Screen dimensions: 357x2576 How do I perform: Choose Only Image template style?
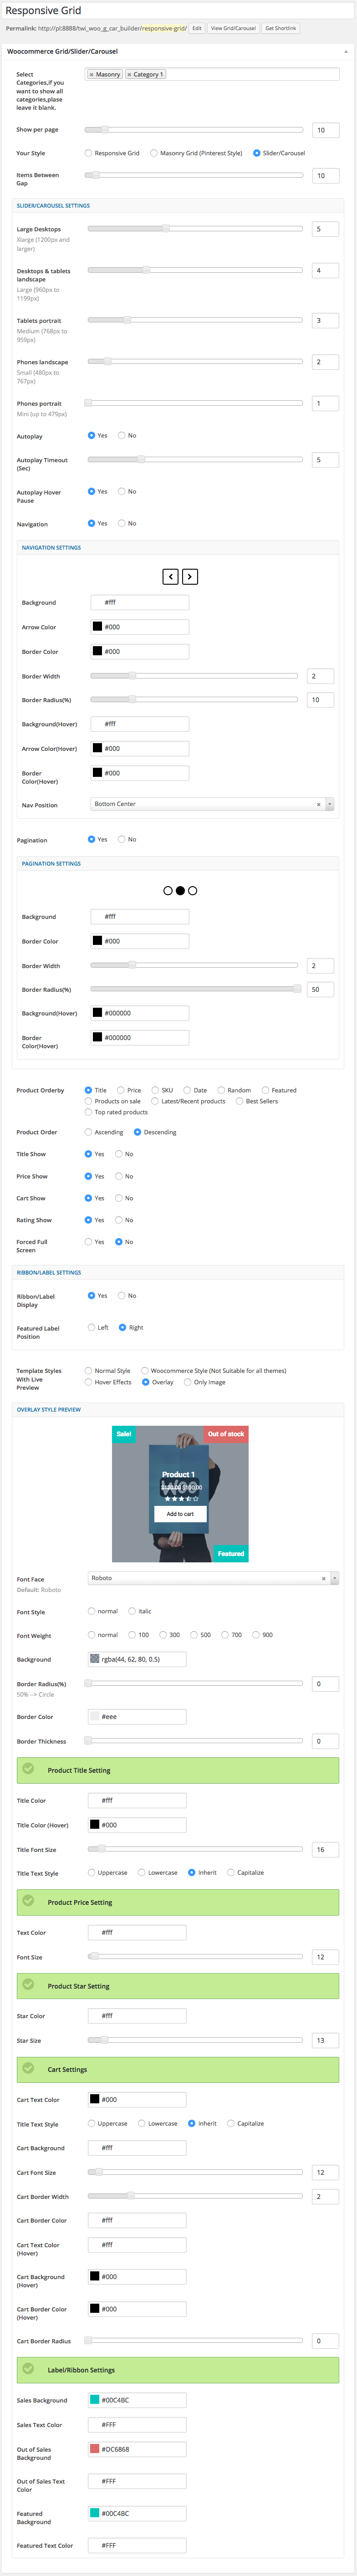tap(187, 1382)
